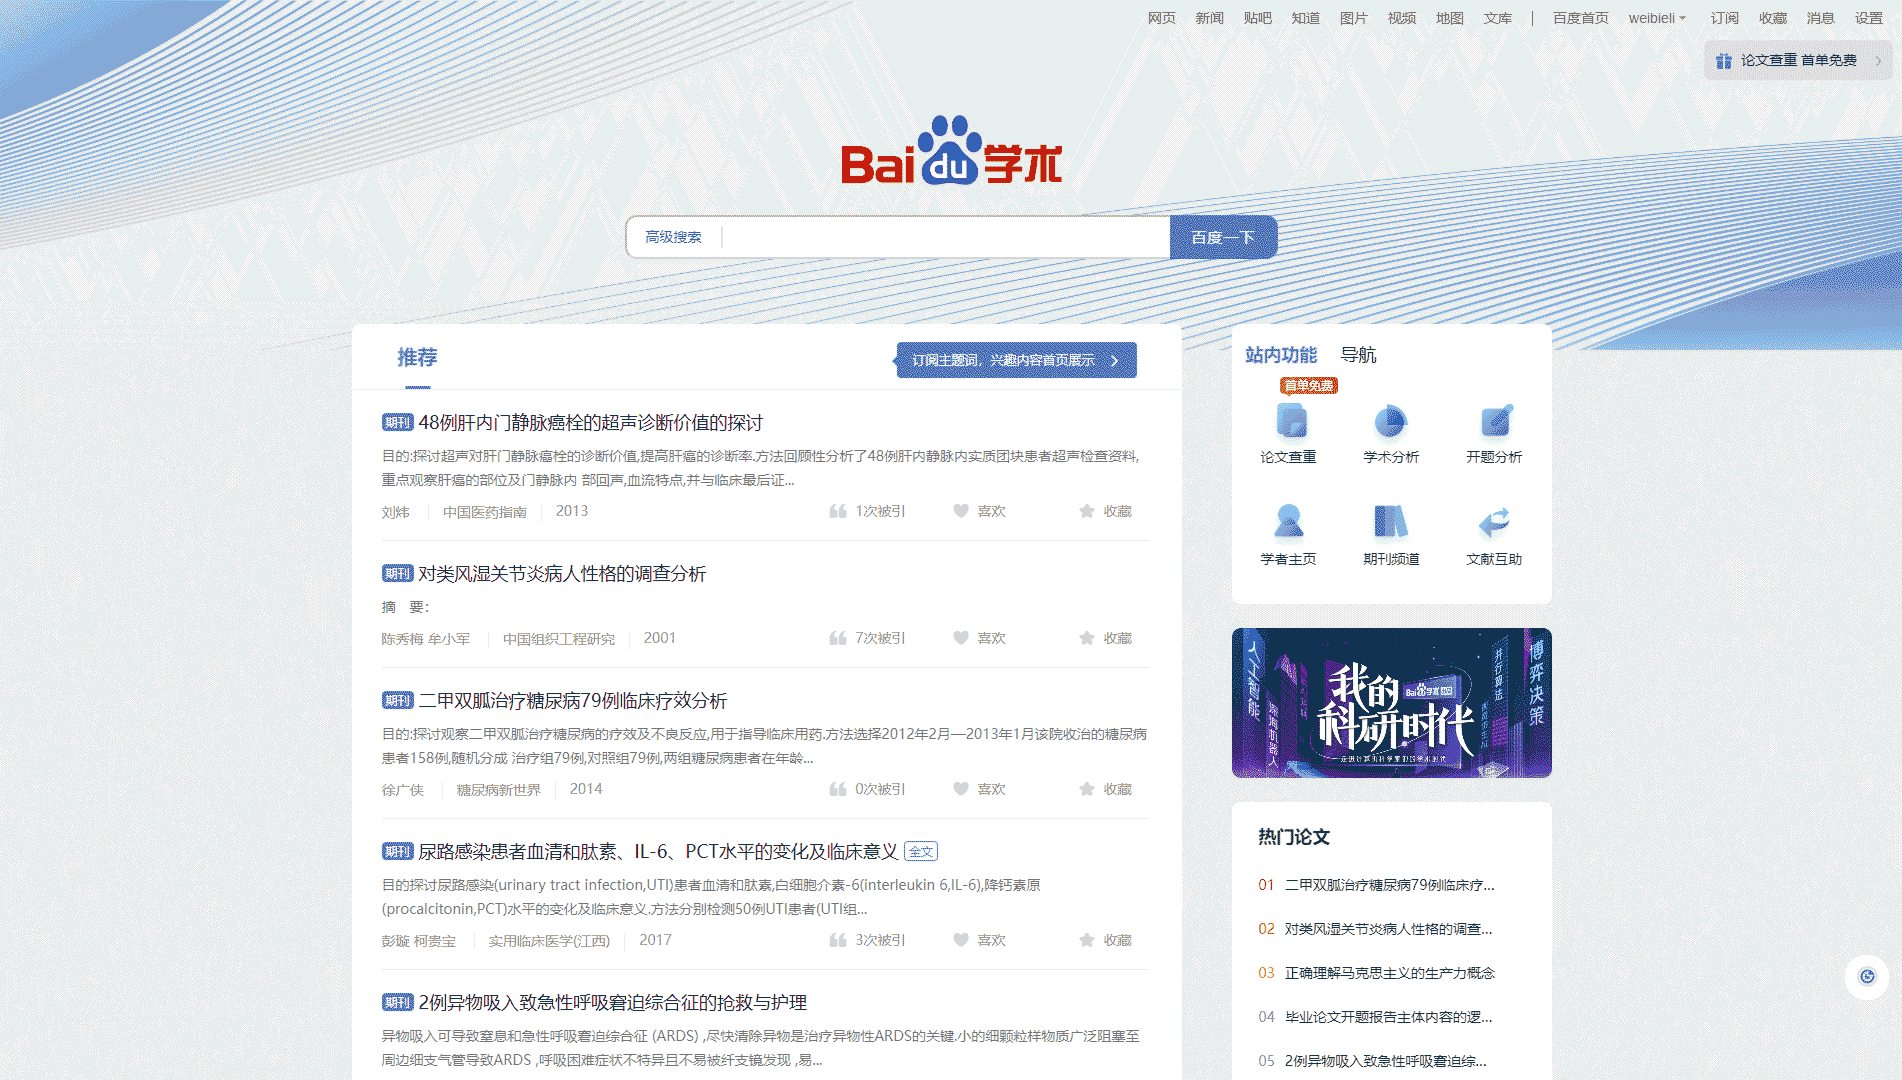The image size is (1902, 1080).
Task: Like the 二甲双胍治疗糖尿病 paper with heart
Action: pos(960,789)
